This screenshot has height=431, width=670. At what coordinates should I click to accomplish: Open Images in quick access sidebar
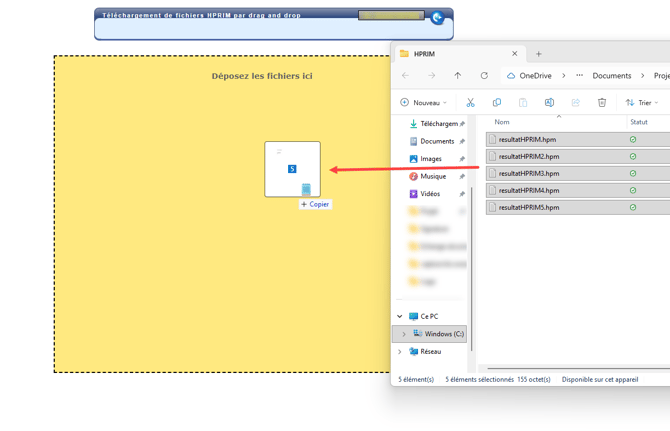pyautogui.click(x=431, y=159)
